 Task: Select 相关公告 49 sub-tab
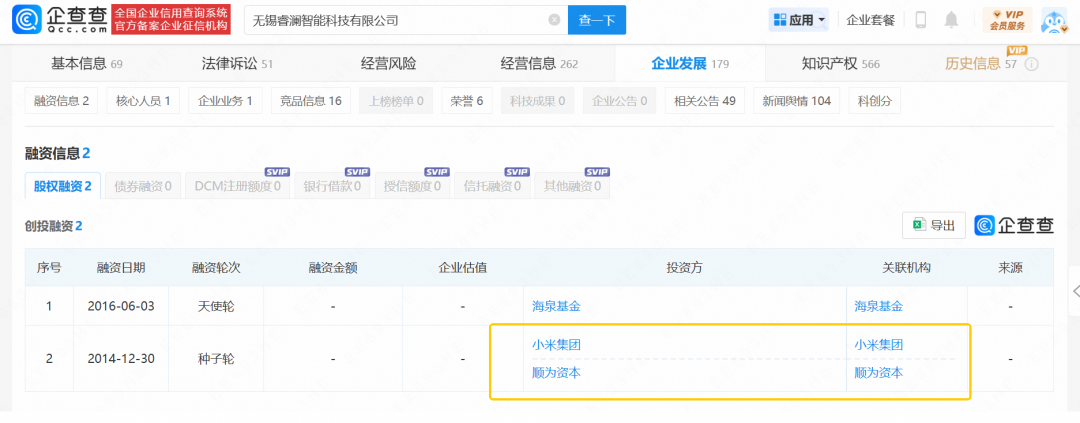pos(705,101)
